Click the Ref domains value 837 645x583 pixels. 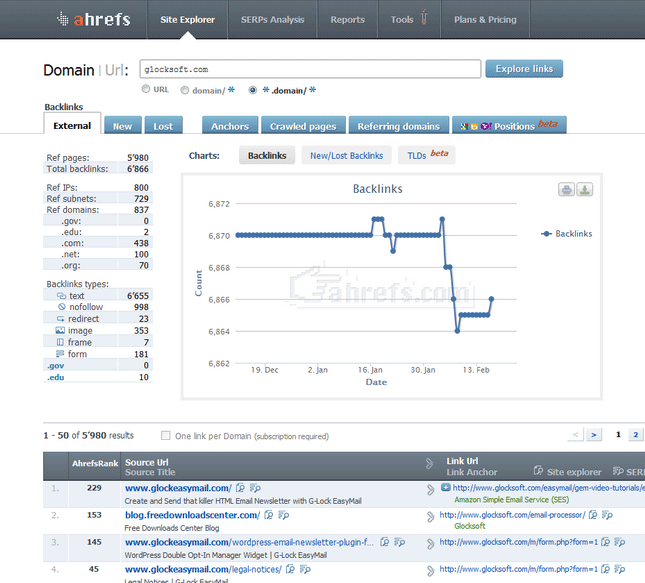point(141,210)
